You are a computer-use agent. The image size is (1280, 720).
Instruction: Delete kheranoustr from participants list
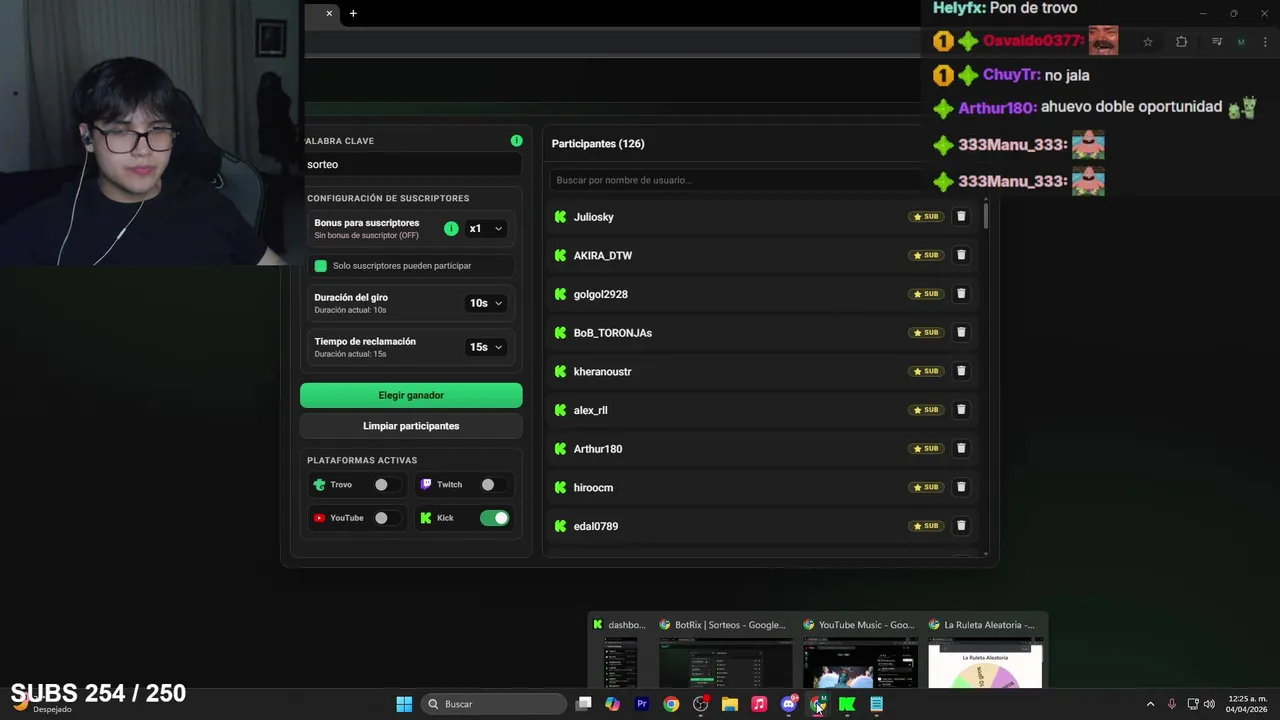point(961,371)
